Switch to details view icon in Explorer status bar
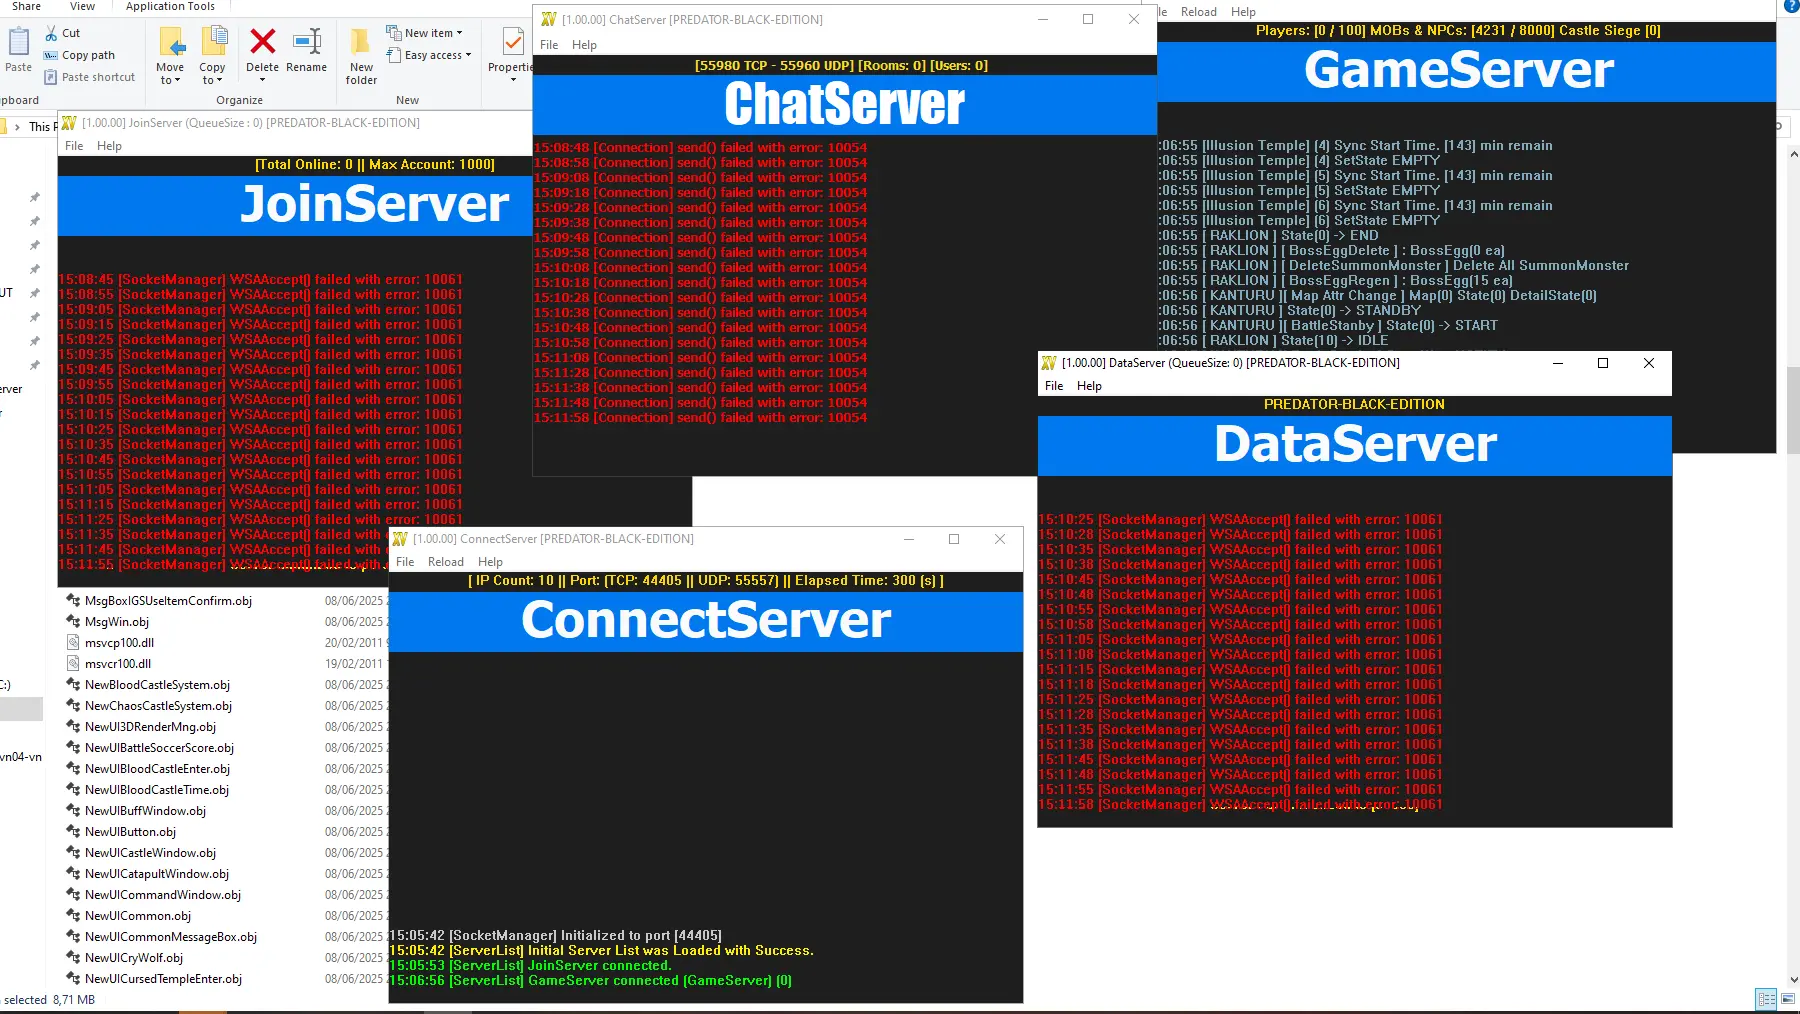Image resolution: width=1800 pixels, height=1014 pixels. click(x=1766, y=999)
